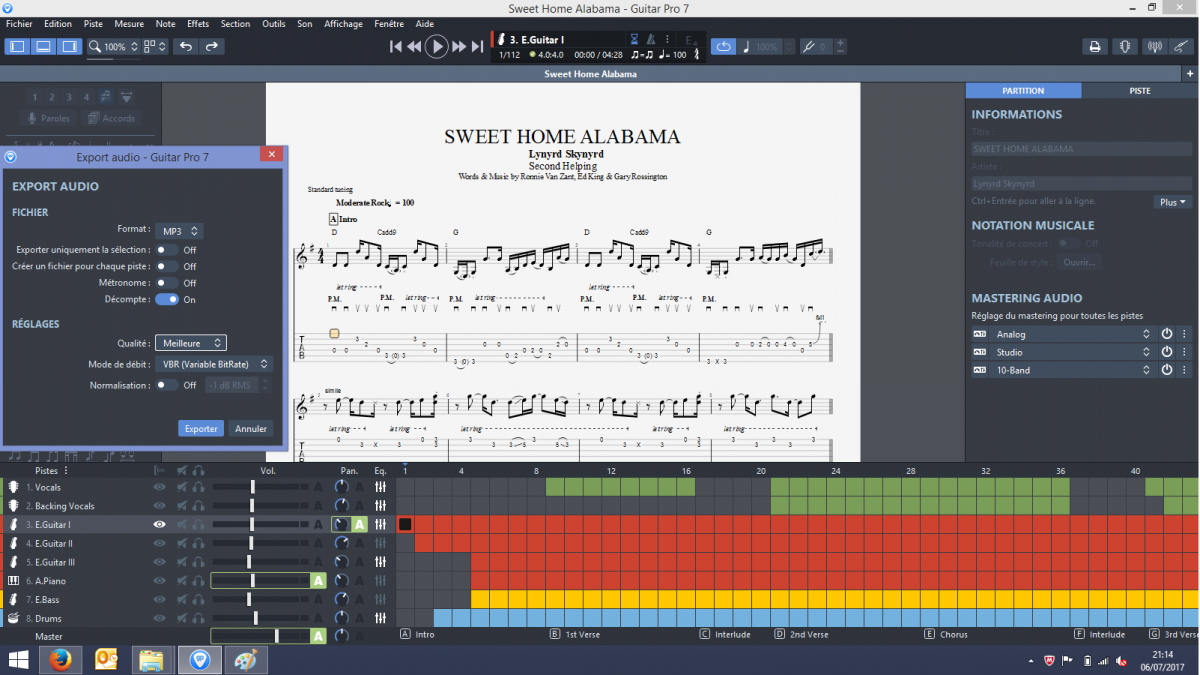Open the Affichage menu
Viewport: 1200px width, 675px height.
coord(343,24)
